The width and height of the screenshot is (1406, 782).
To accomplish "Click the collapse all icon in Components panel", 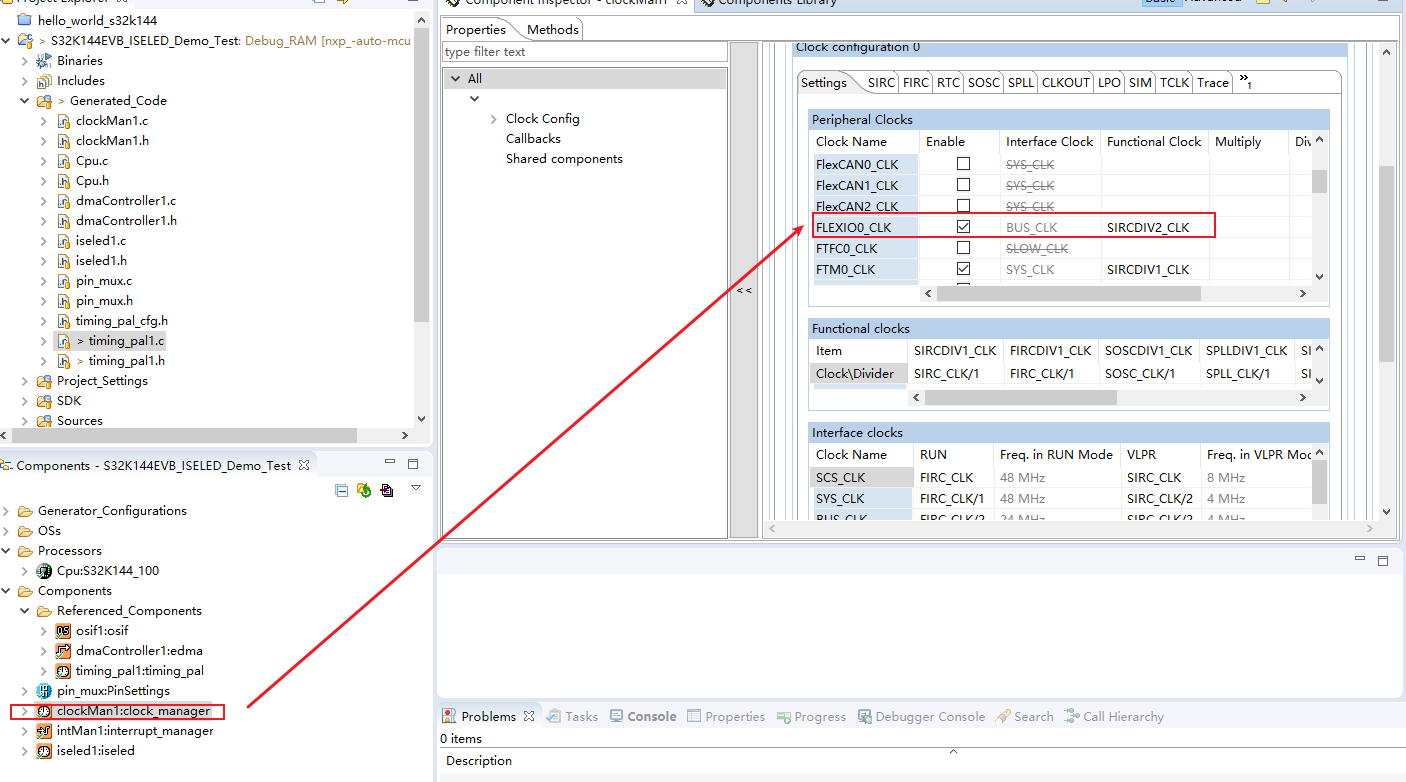I will 342,490.
